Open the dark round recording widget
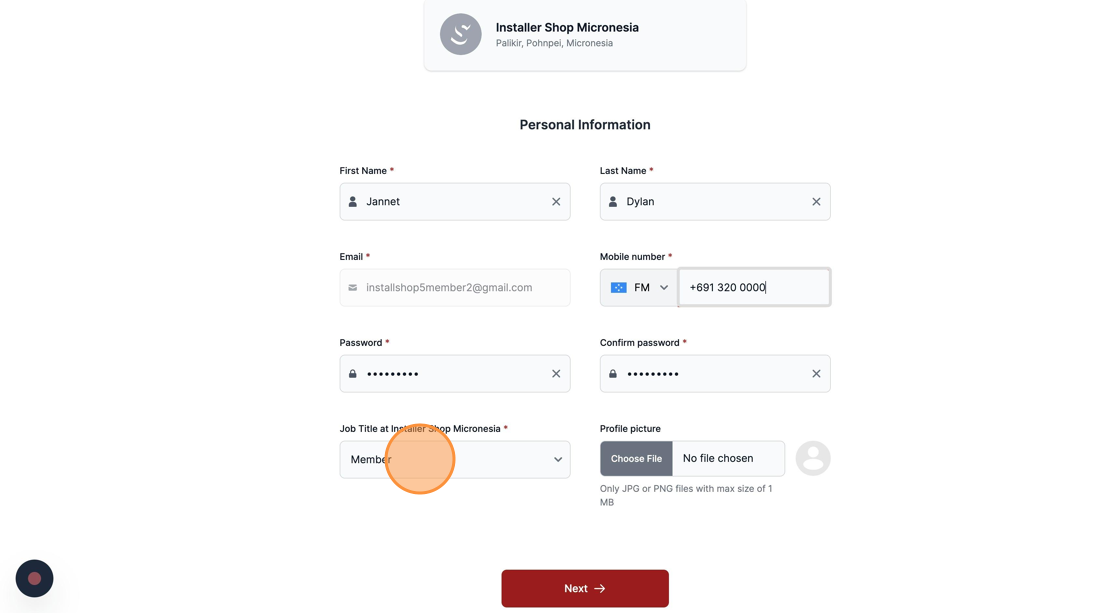The width and height of the screenshot is (1120, 613). pyautogui.click(x=34, y=578)
